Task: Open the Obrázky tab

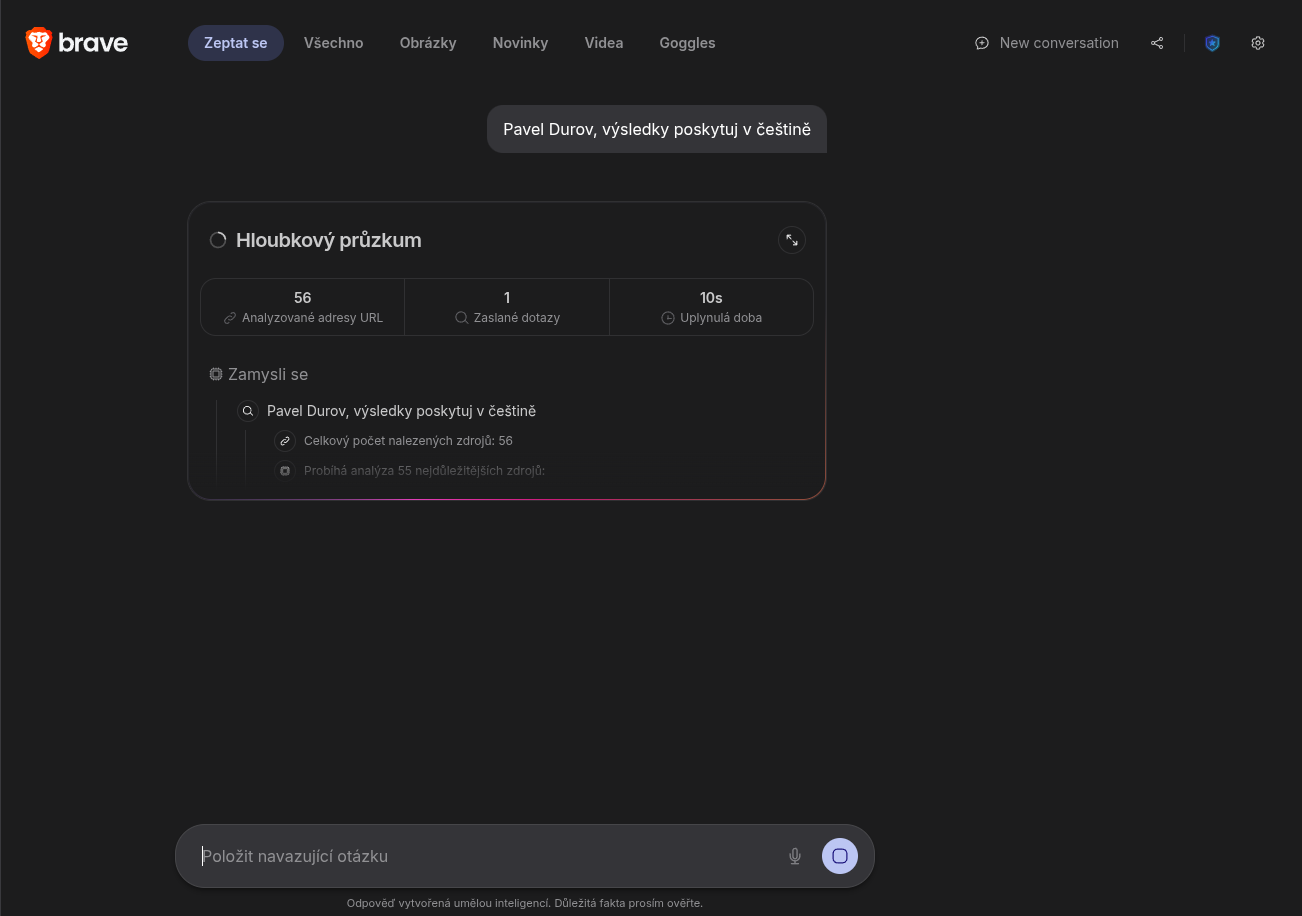Action: [x=428, y=43]
